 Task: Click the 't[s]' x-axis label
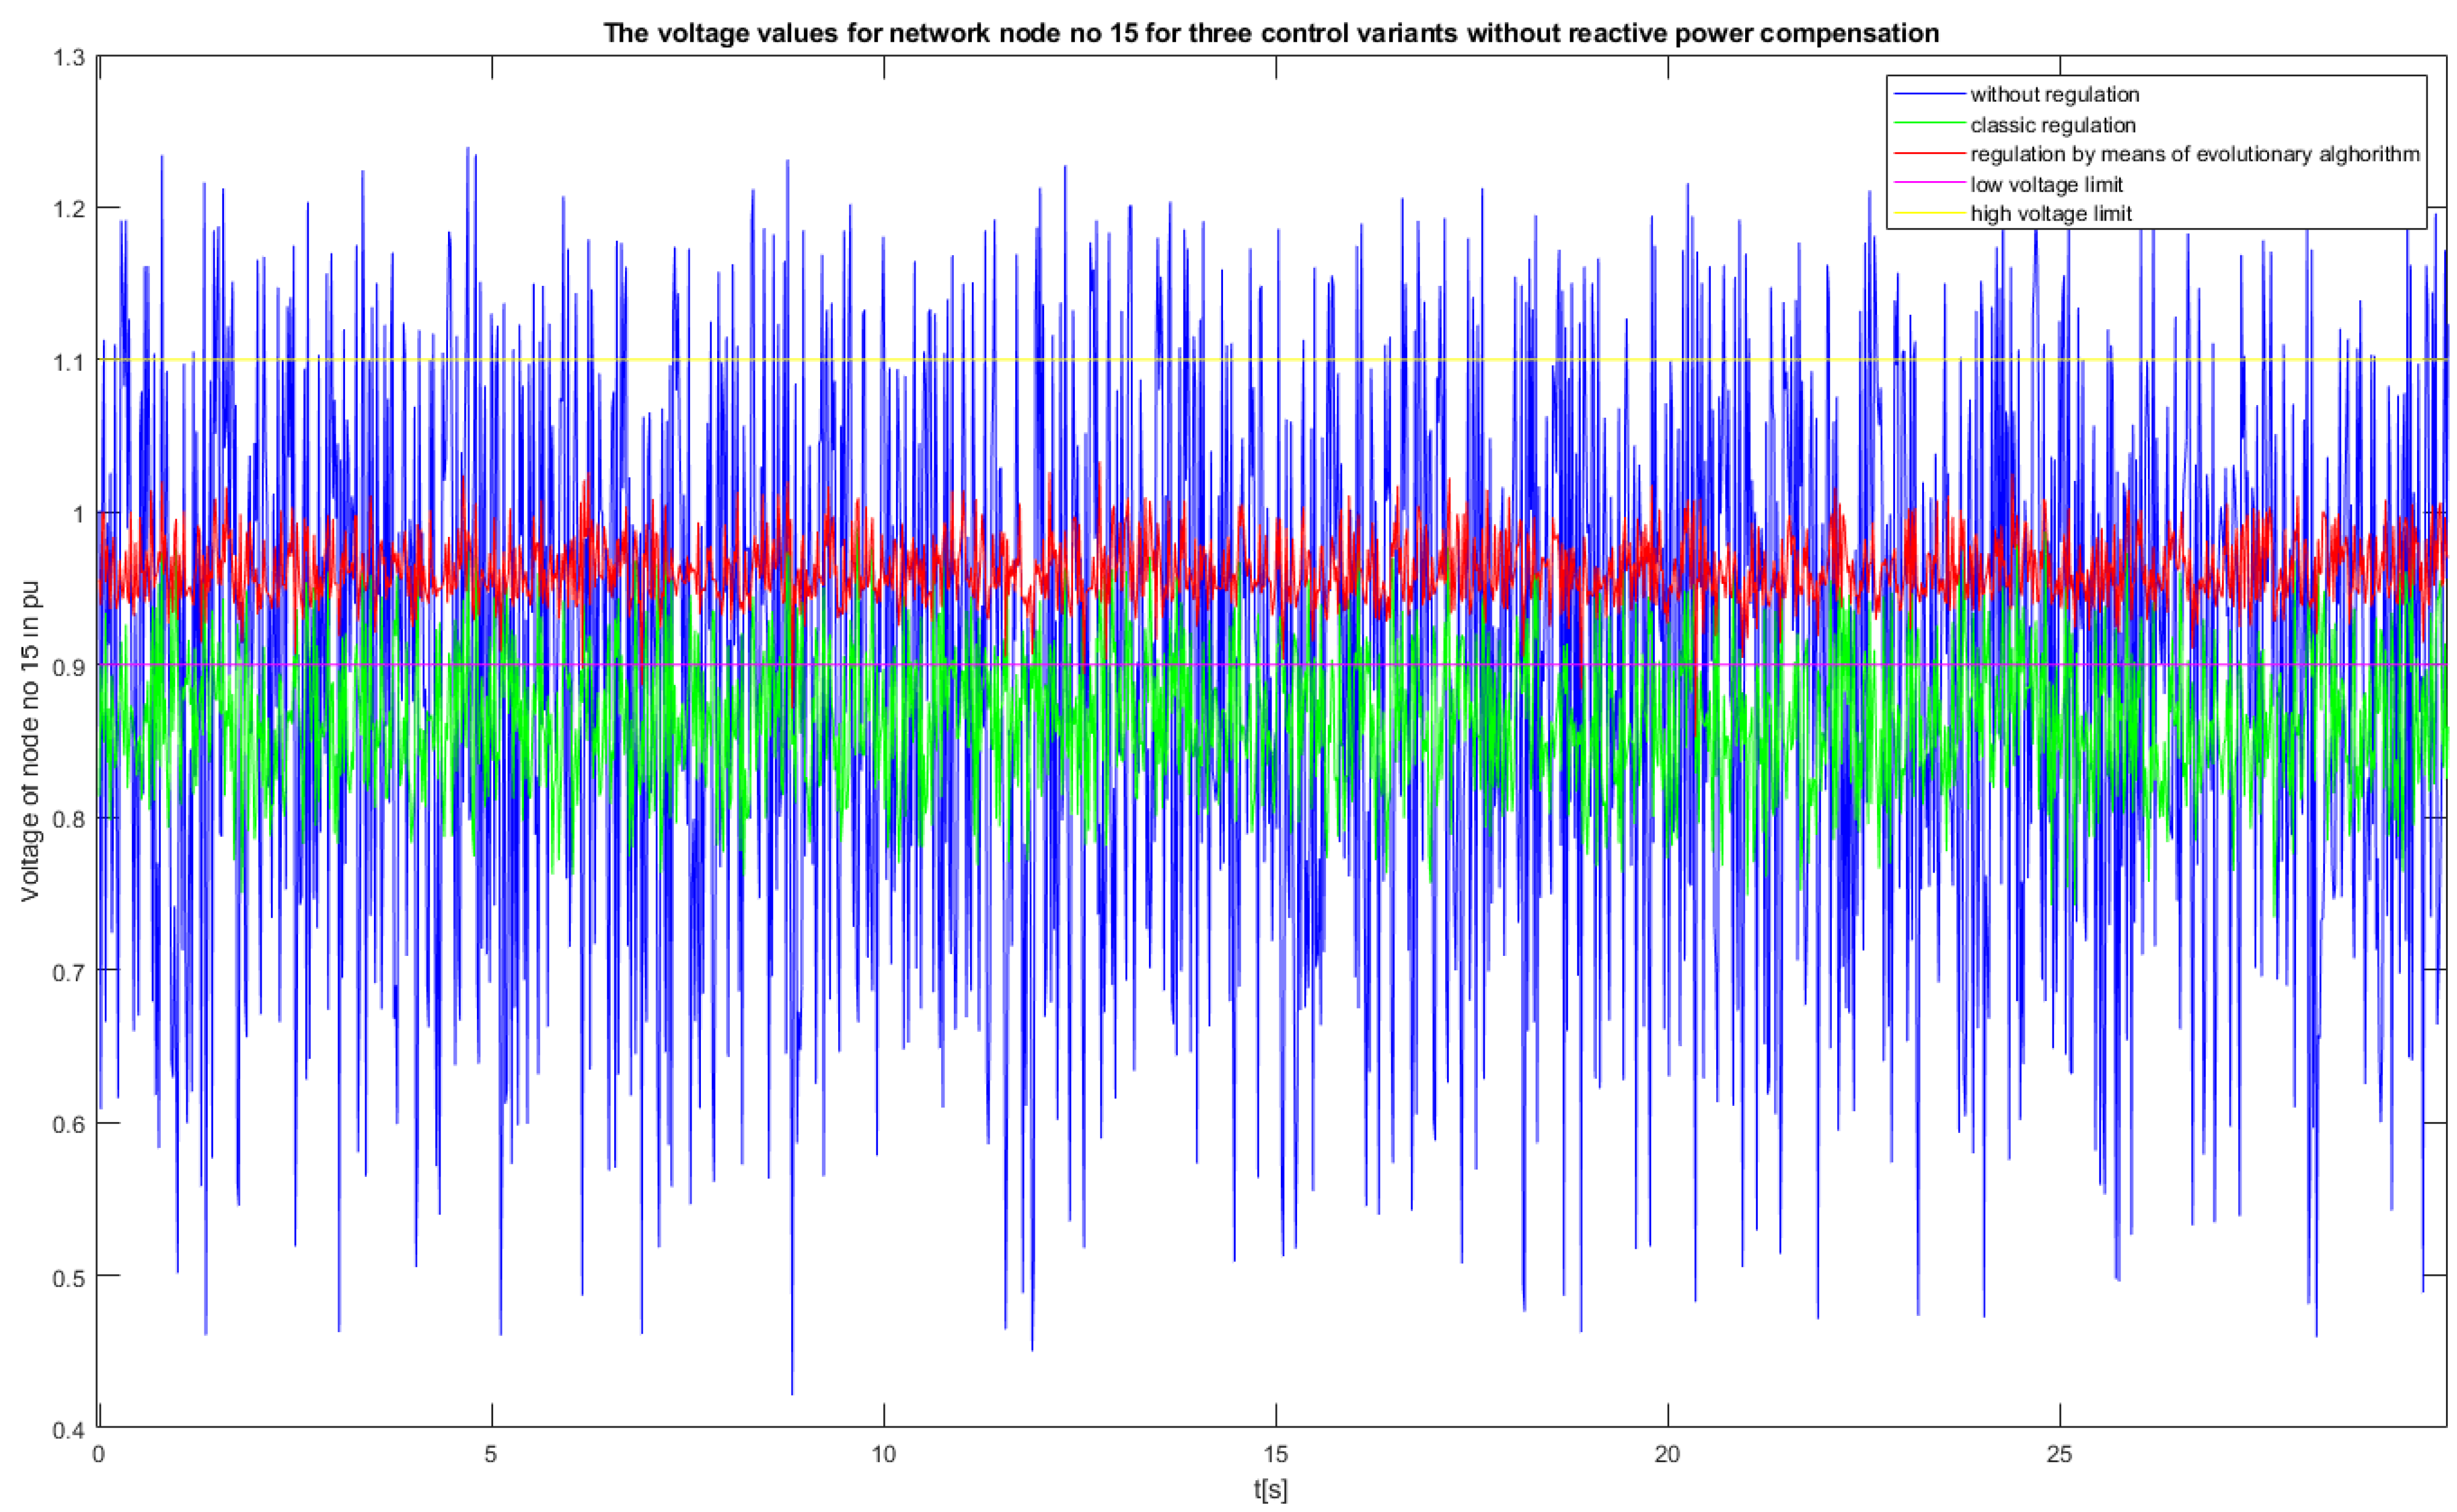[x=1270, y=1491]
